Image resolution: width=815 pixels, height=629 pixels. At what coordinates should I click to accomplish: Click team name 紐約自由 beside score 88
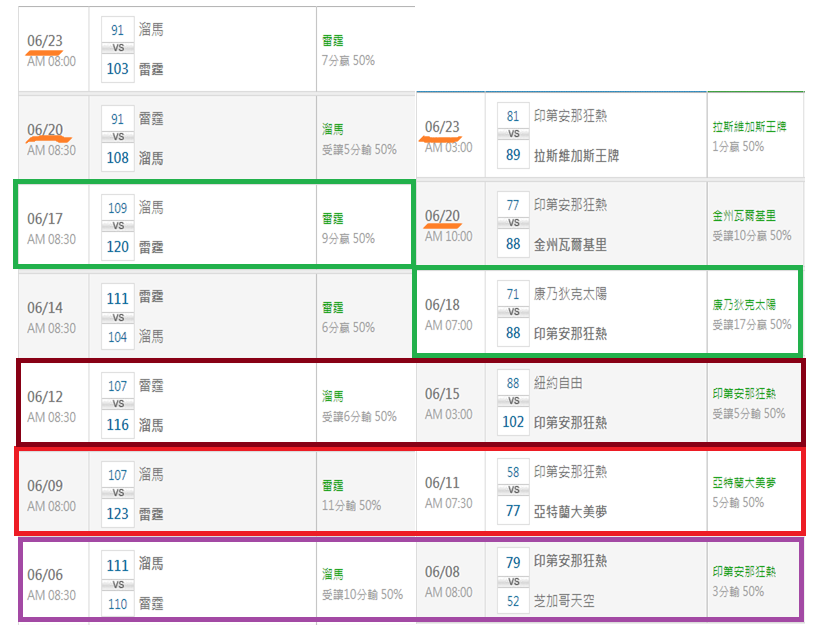point(558,383)
